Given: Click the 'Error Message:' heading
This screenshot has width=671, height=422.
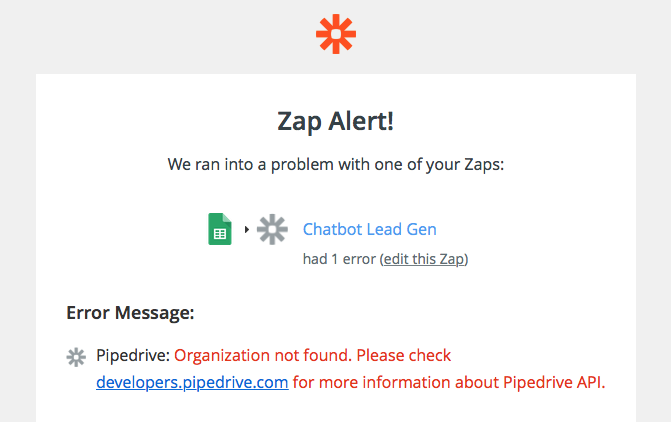Looking at the screenshot, I should click(x=130, y=313).
